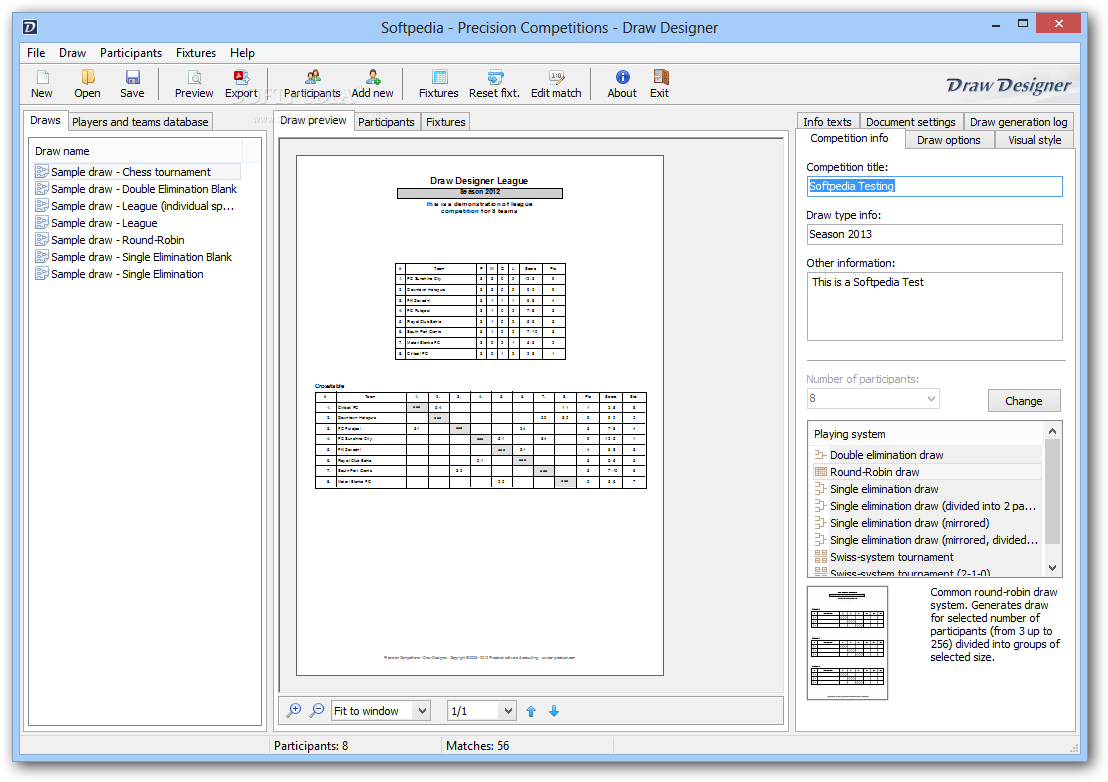This screenshot has height=782, width=1108.
Task: Open the Visual style tab
Action: (1035, 140)
